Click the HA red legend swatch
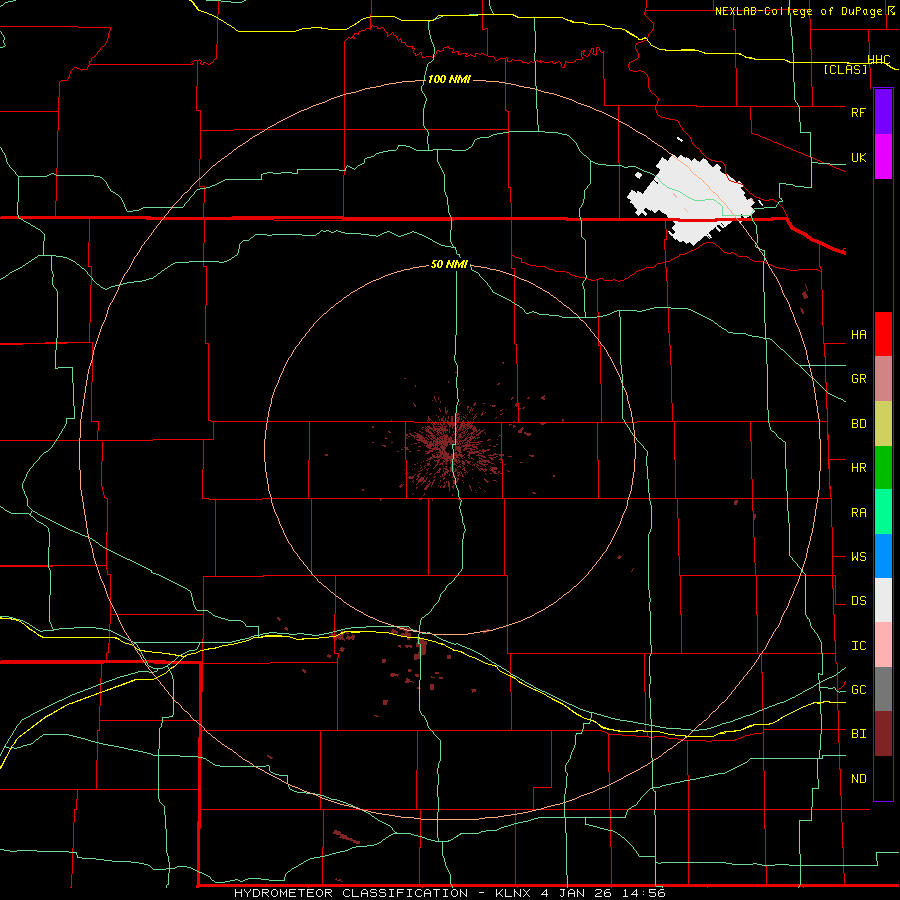This screenshot has width=900, height=900. coord(883,334)
